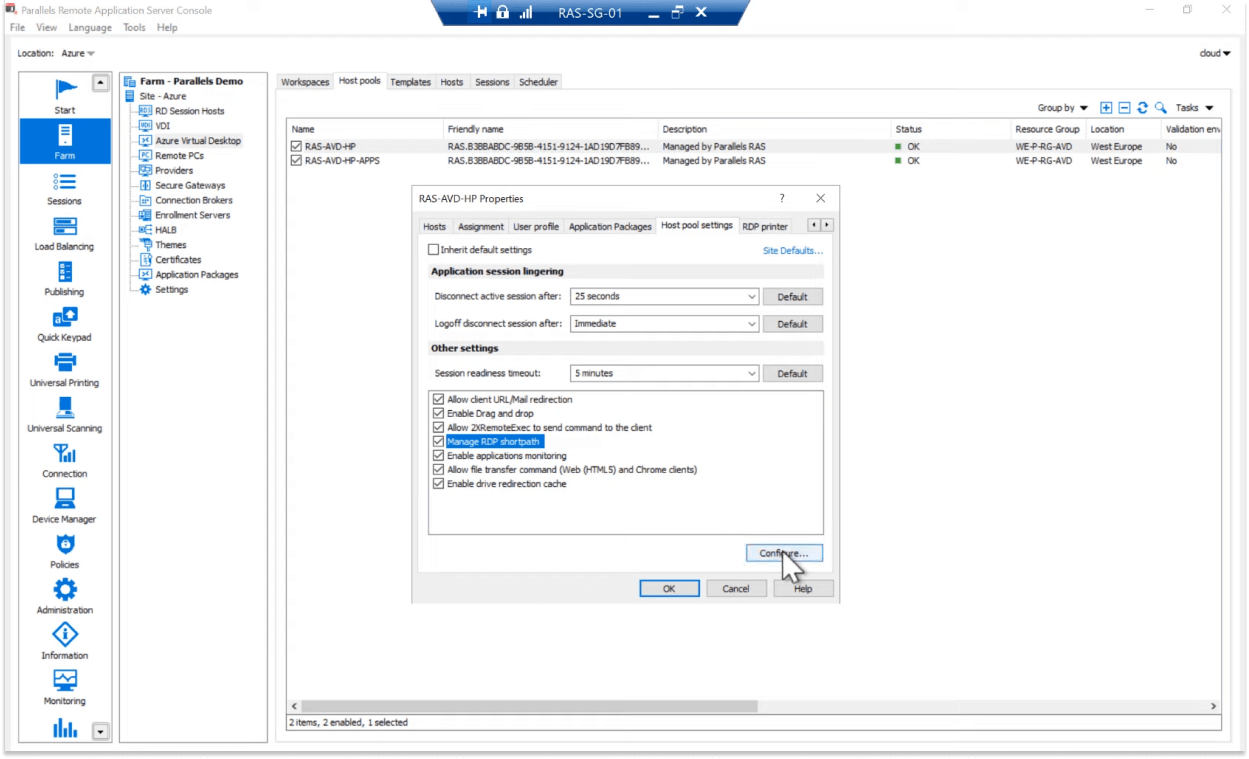This screenshot has width=1249, height=759.
Task: Expand the Session readiness timeout dropdown
Action: pyautogui.click(x=664, y=373)
